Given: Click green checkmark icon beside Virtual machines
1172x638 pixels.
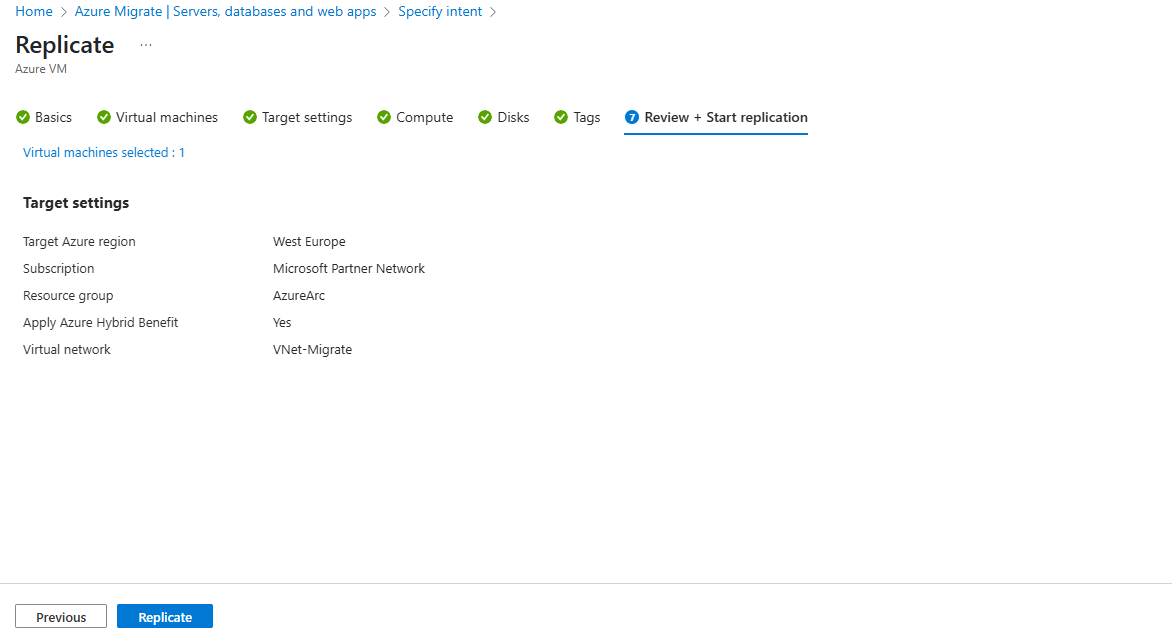Looking at the screenshot, I should click(x=104, y=117).
